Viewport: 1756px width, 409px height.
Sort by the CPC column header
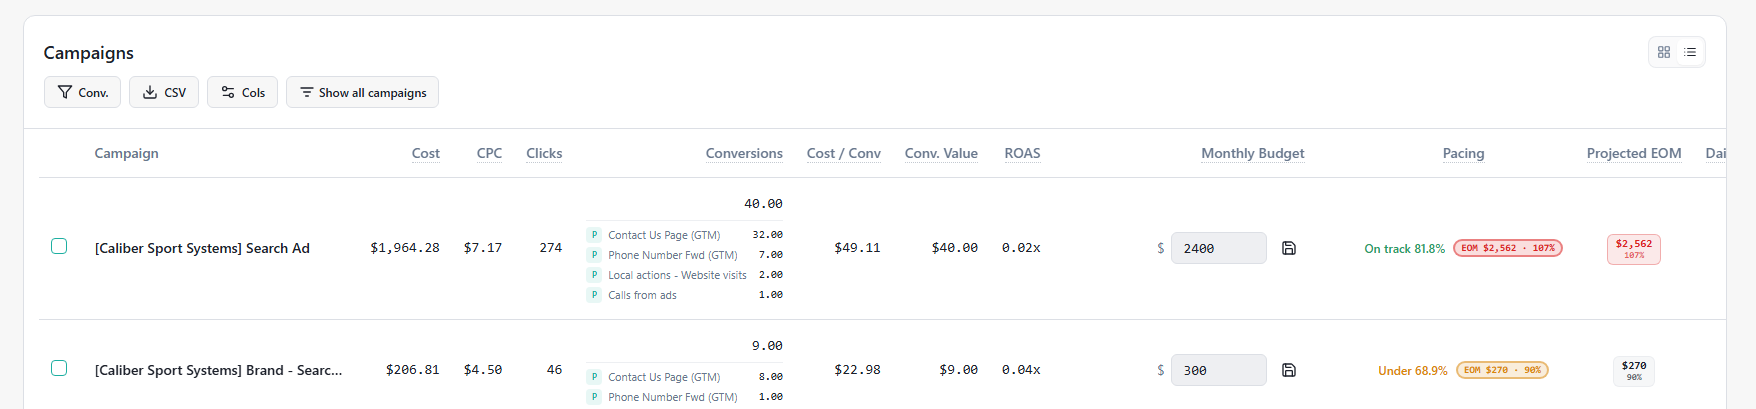489,153
